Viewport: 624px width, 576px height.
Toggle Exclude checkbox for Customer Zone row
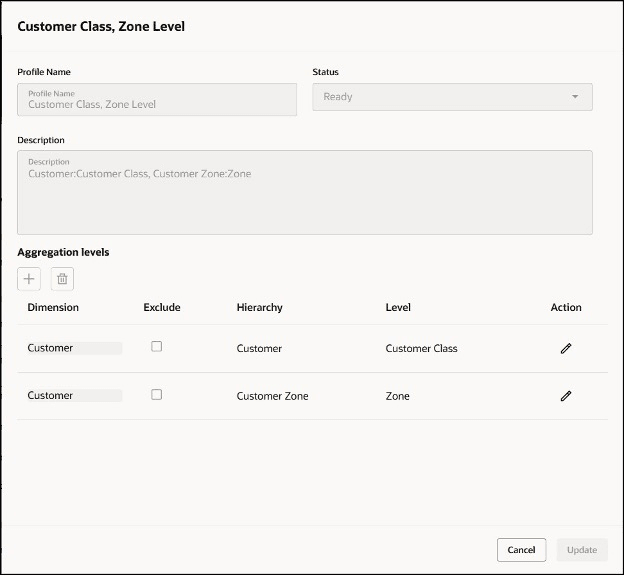(156, 394)
